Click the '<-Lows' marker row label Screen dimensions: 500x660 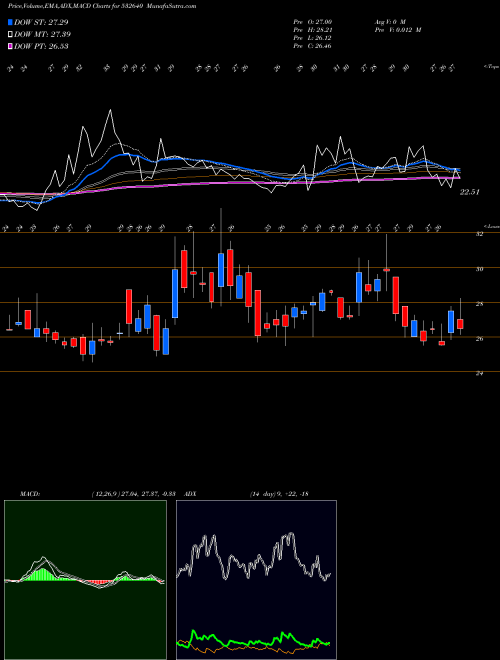point(491,226)
